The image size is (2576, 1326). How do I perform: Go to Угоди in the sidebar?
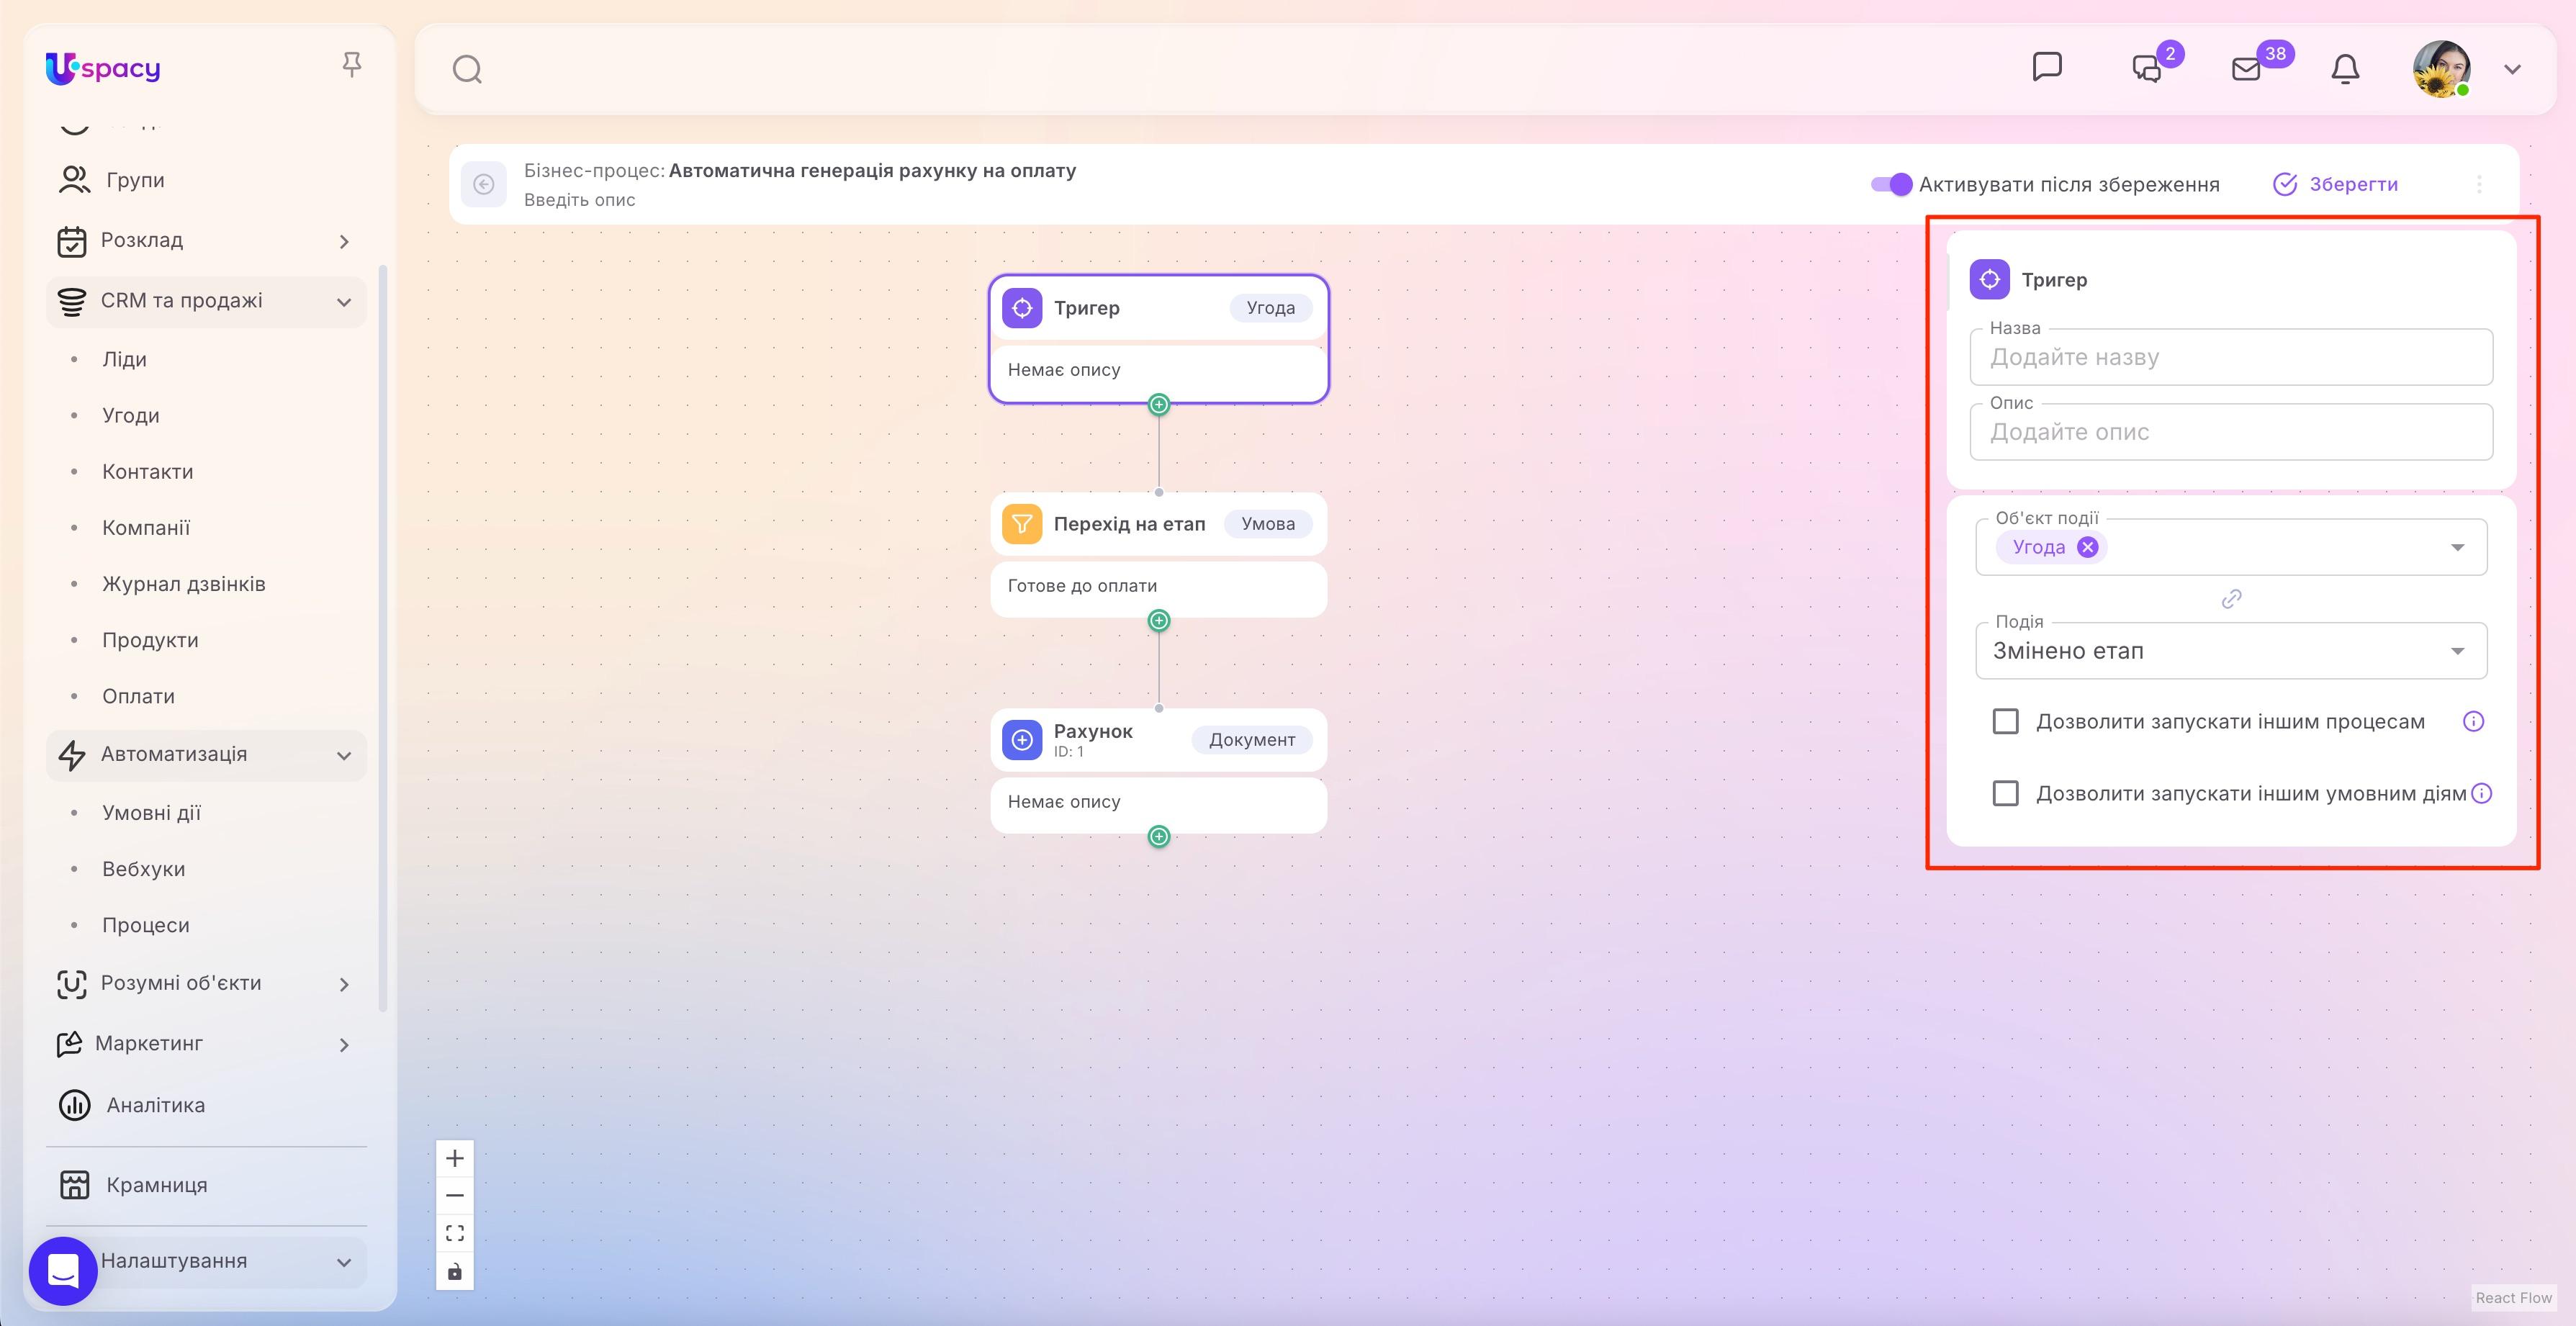[x=131, y=415]
